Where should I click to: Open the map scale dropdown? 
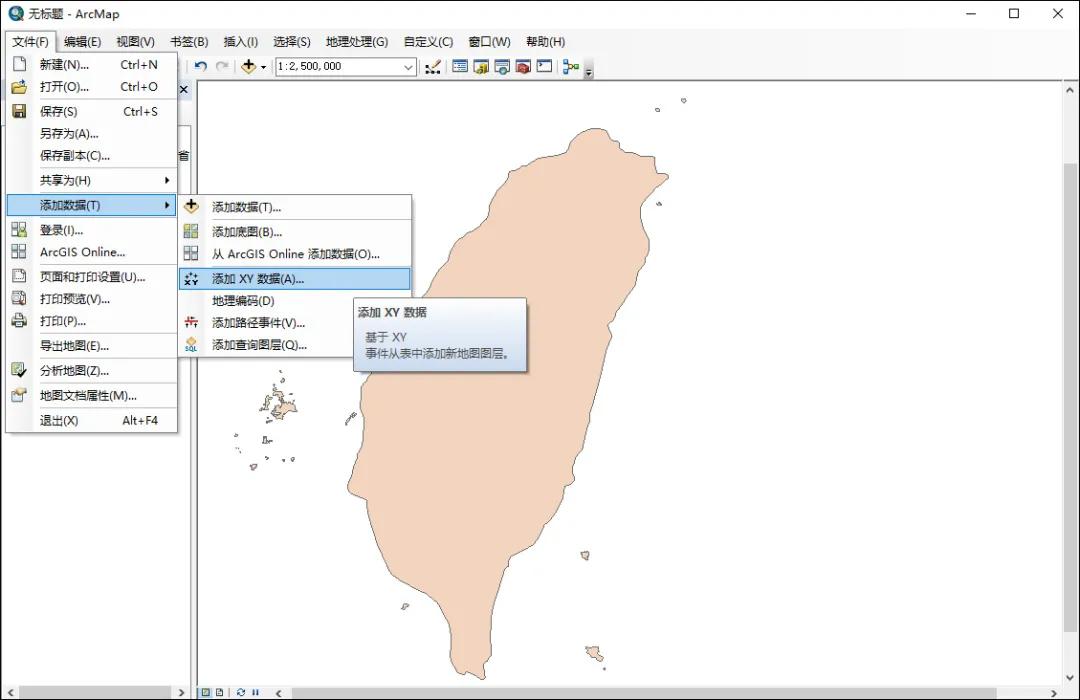click(x=408, y=67)
